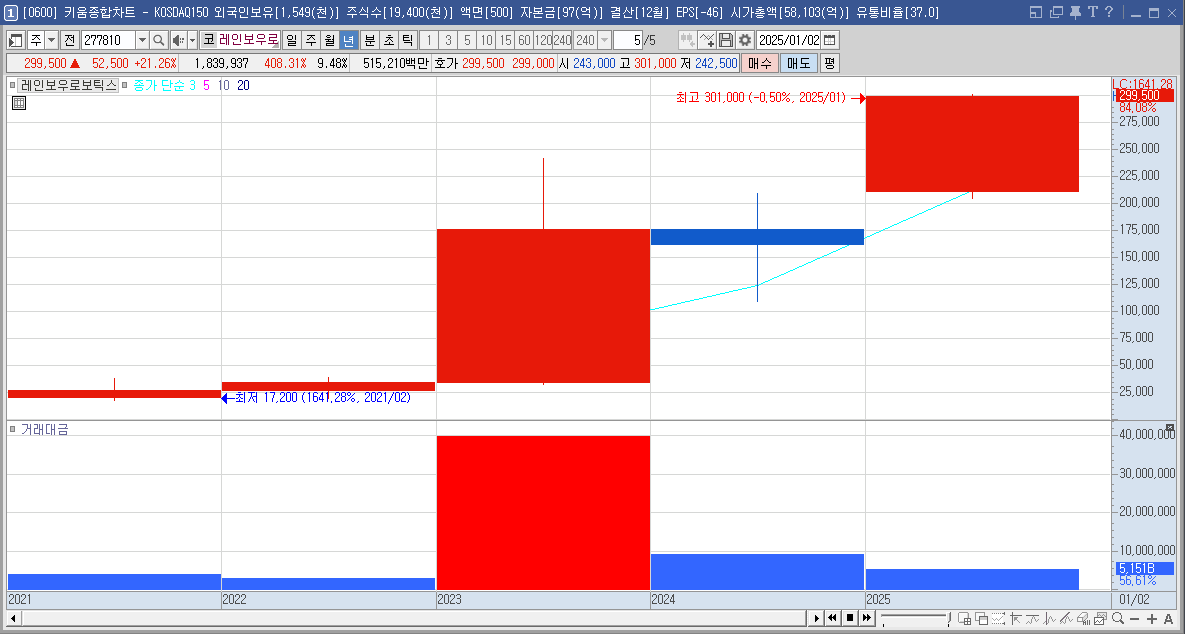Click the overlapping windows icon at bottom
The height and width of the screenshot is (634, 1185).
coord(982,618)
